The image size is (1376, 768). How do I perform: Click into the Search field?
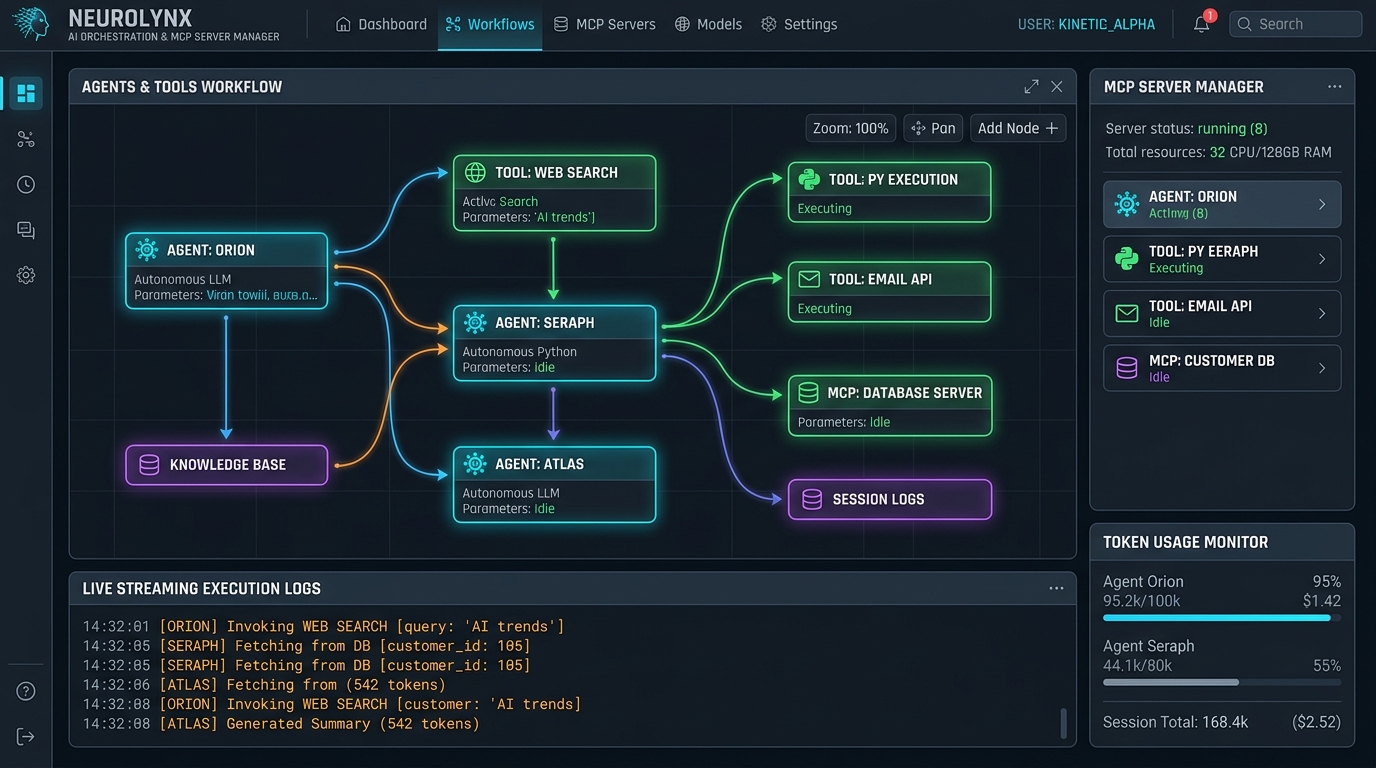pyautogui.click(x=1295, y=24)
